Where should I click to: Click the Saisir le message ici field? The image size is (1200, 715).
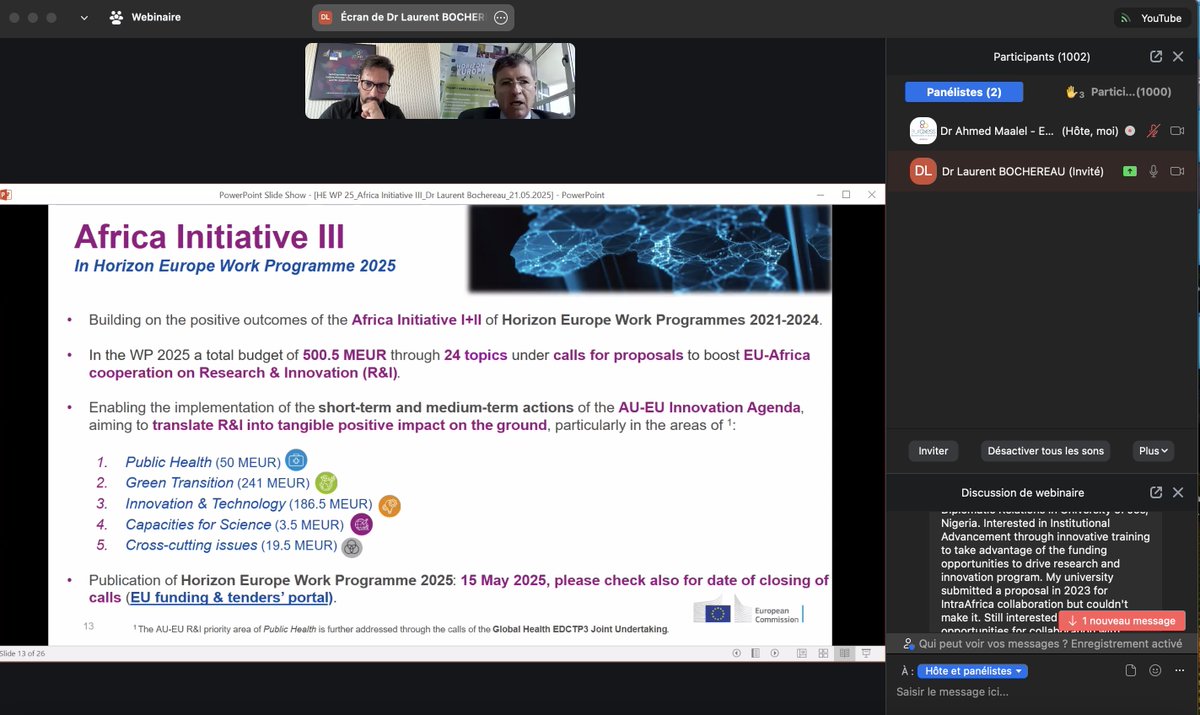[1040, 692]
